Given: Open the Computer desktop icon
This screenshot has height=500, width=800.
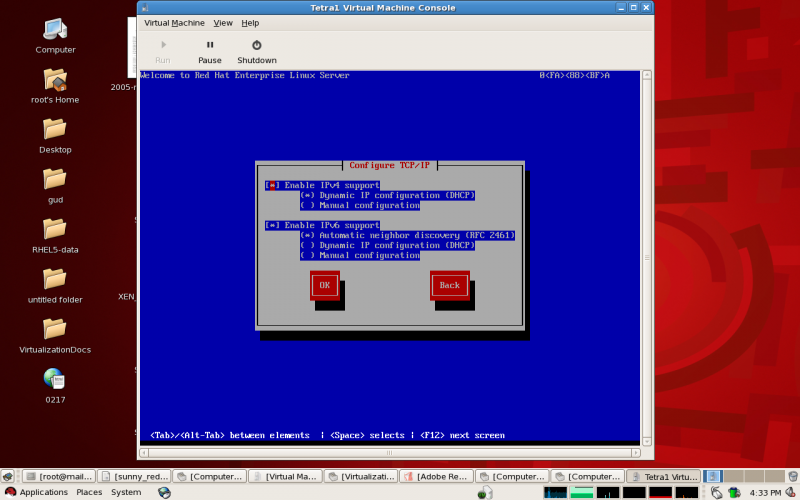Looking at the screenshot, I should [55, 29].
